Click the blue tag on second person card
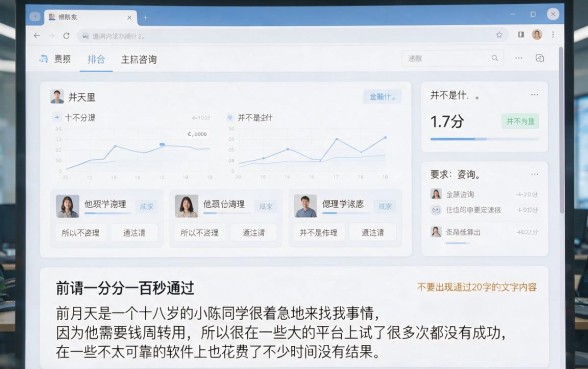588x369 pixels. pyautogui.click(x=266, y=207)
